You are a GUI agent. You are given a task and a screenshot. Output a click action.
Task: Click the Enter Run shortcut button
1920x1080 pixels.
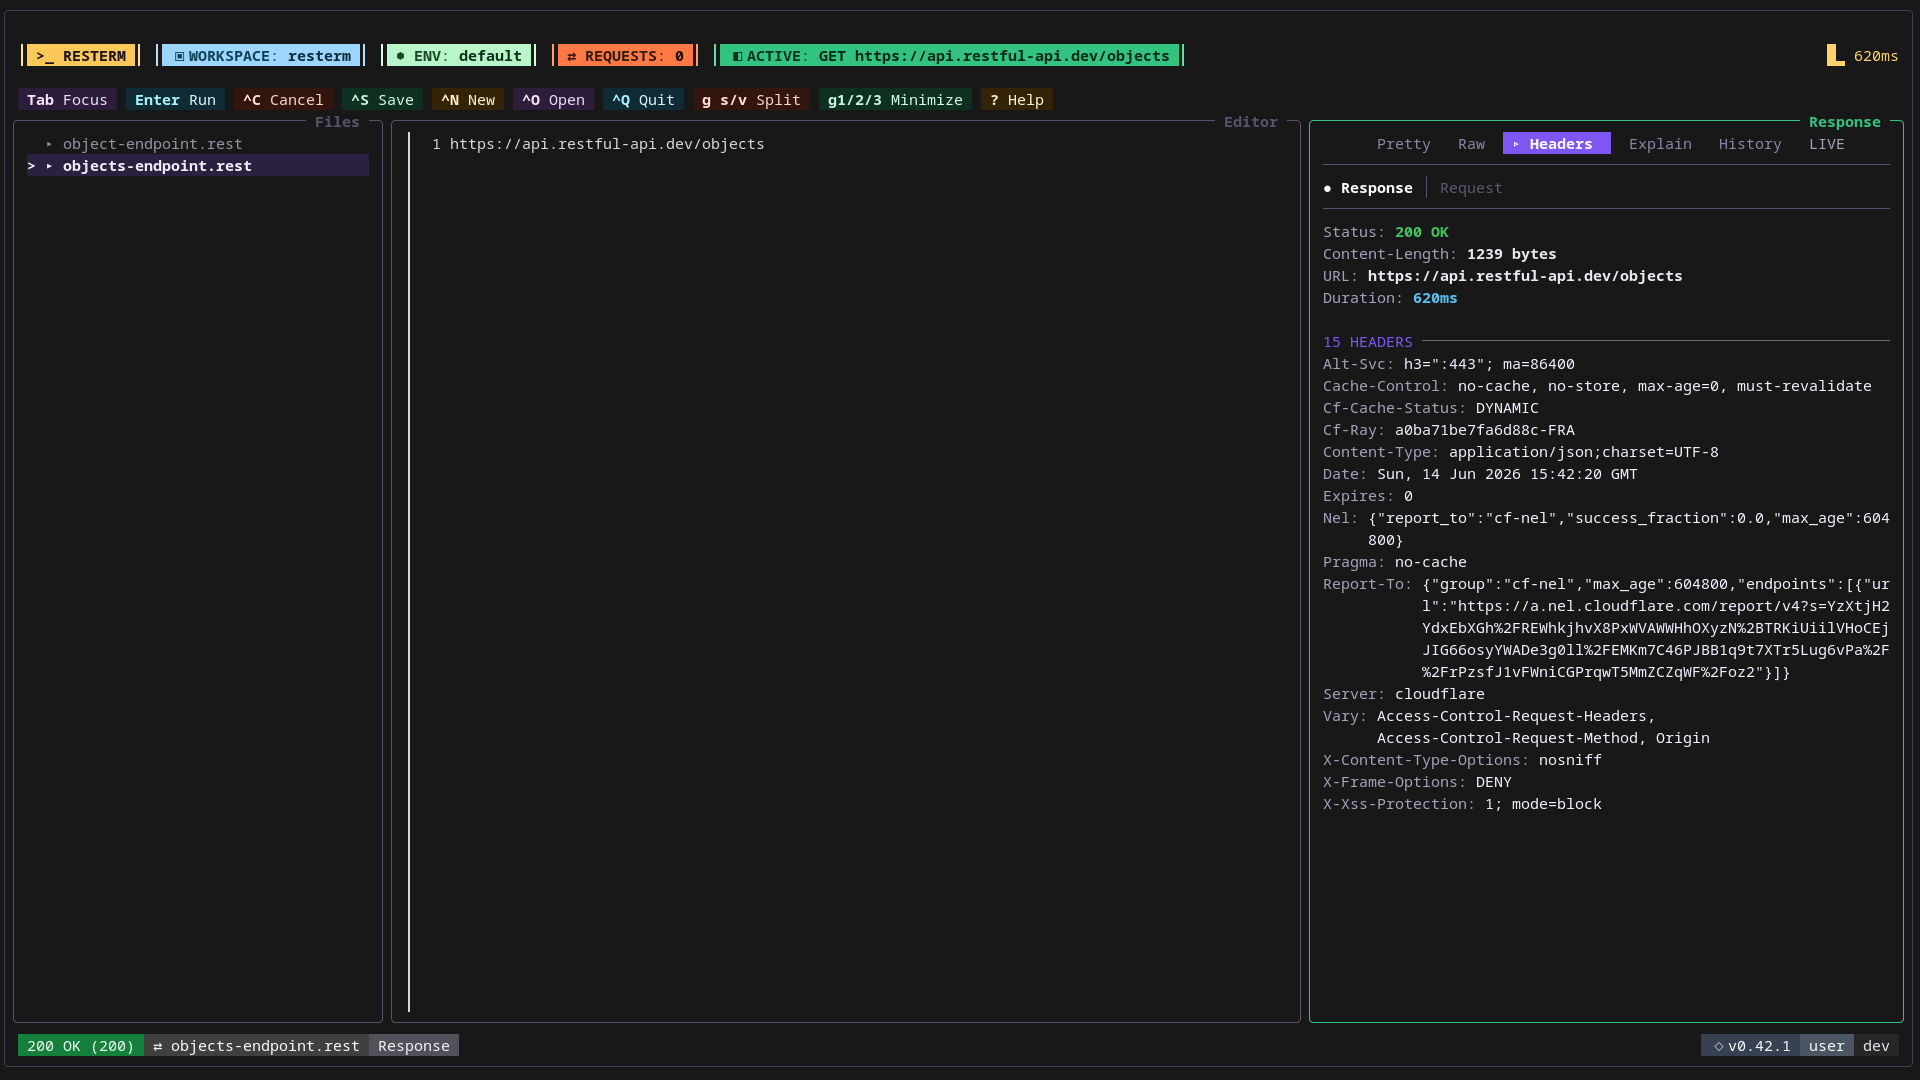tap(175, 100)
